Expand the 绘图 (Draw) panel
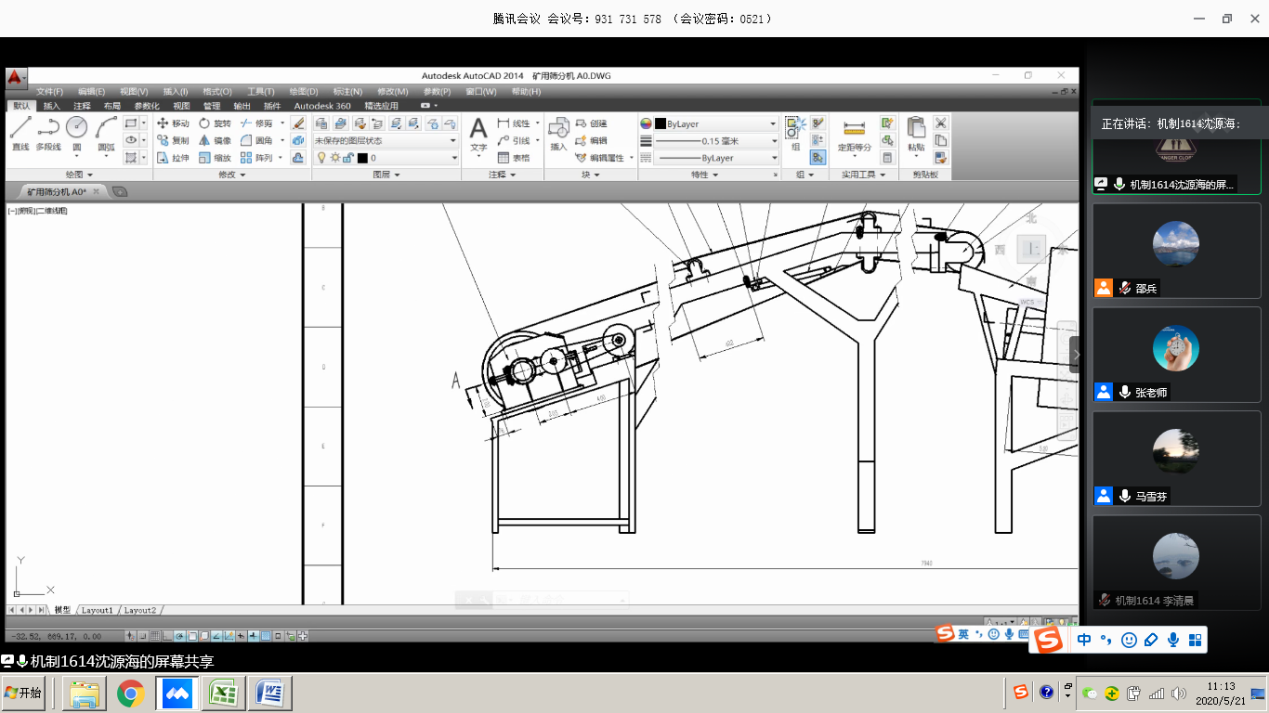 click(79, 175)
